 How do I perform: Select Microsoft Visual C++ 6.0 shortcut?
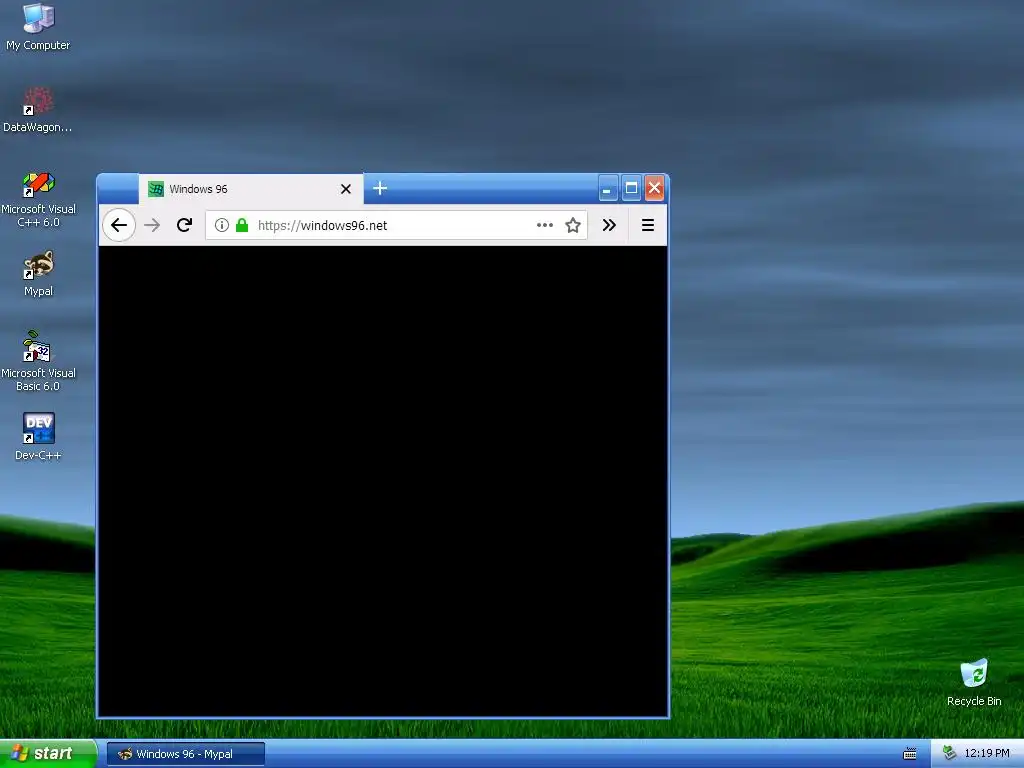(38, 199)
